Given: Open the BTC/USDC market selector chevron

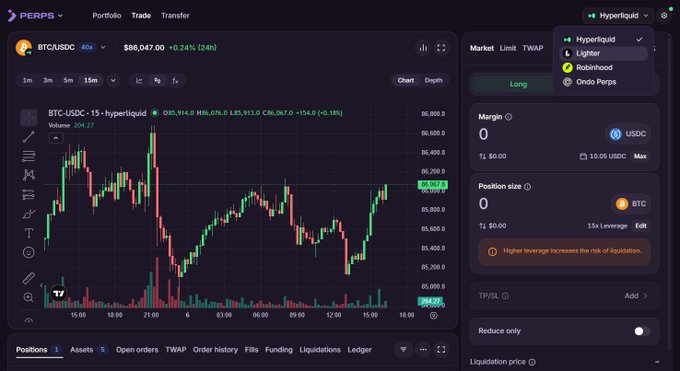Looking at the screenshot, I should tap(103, 47).
